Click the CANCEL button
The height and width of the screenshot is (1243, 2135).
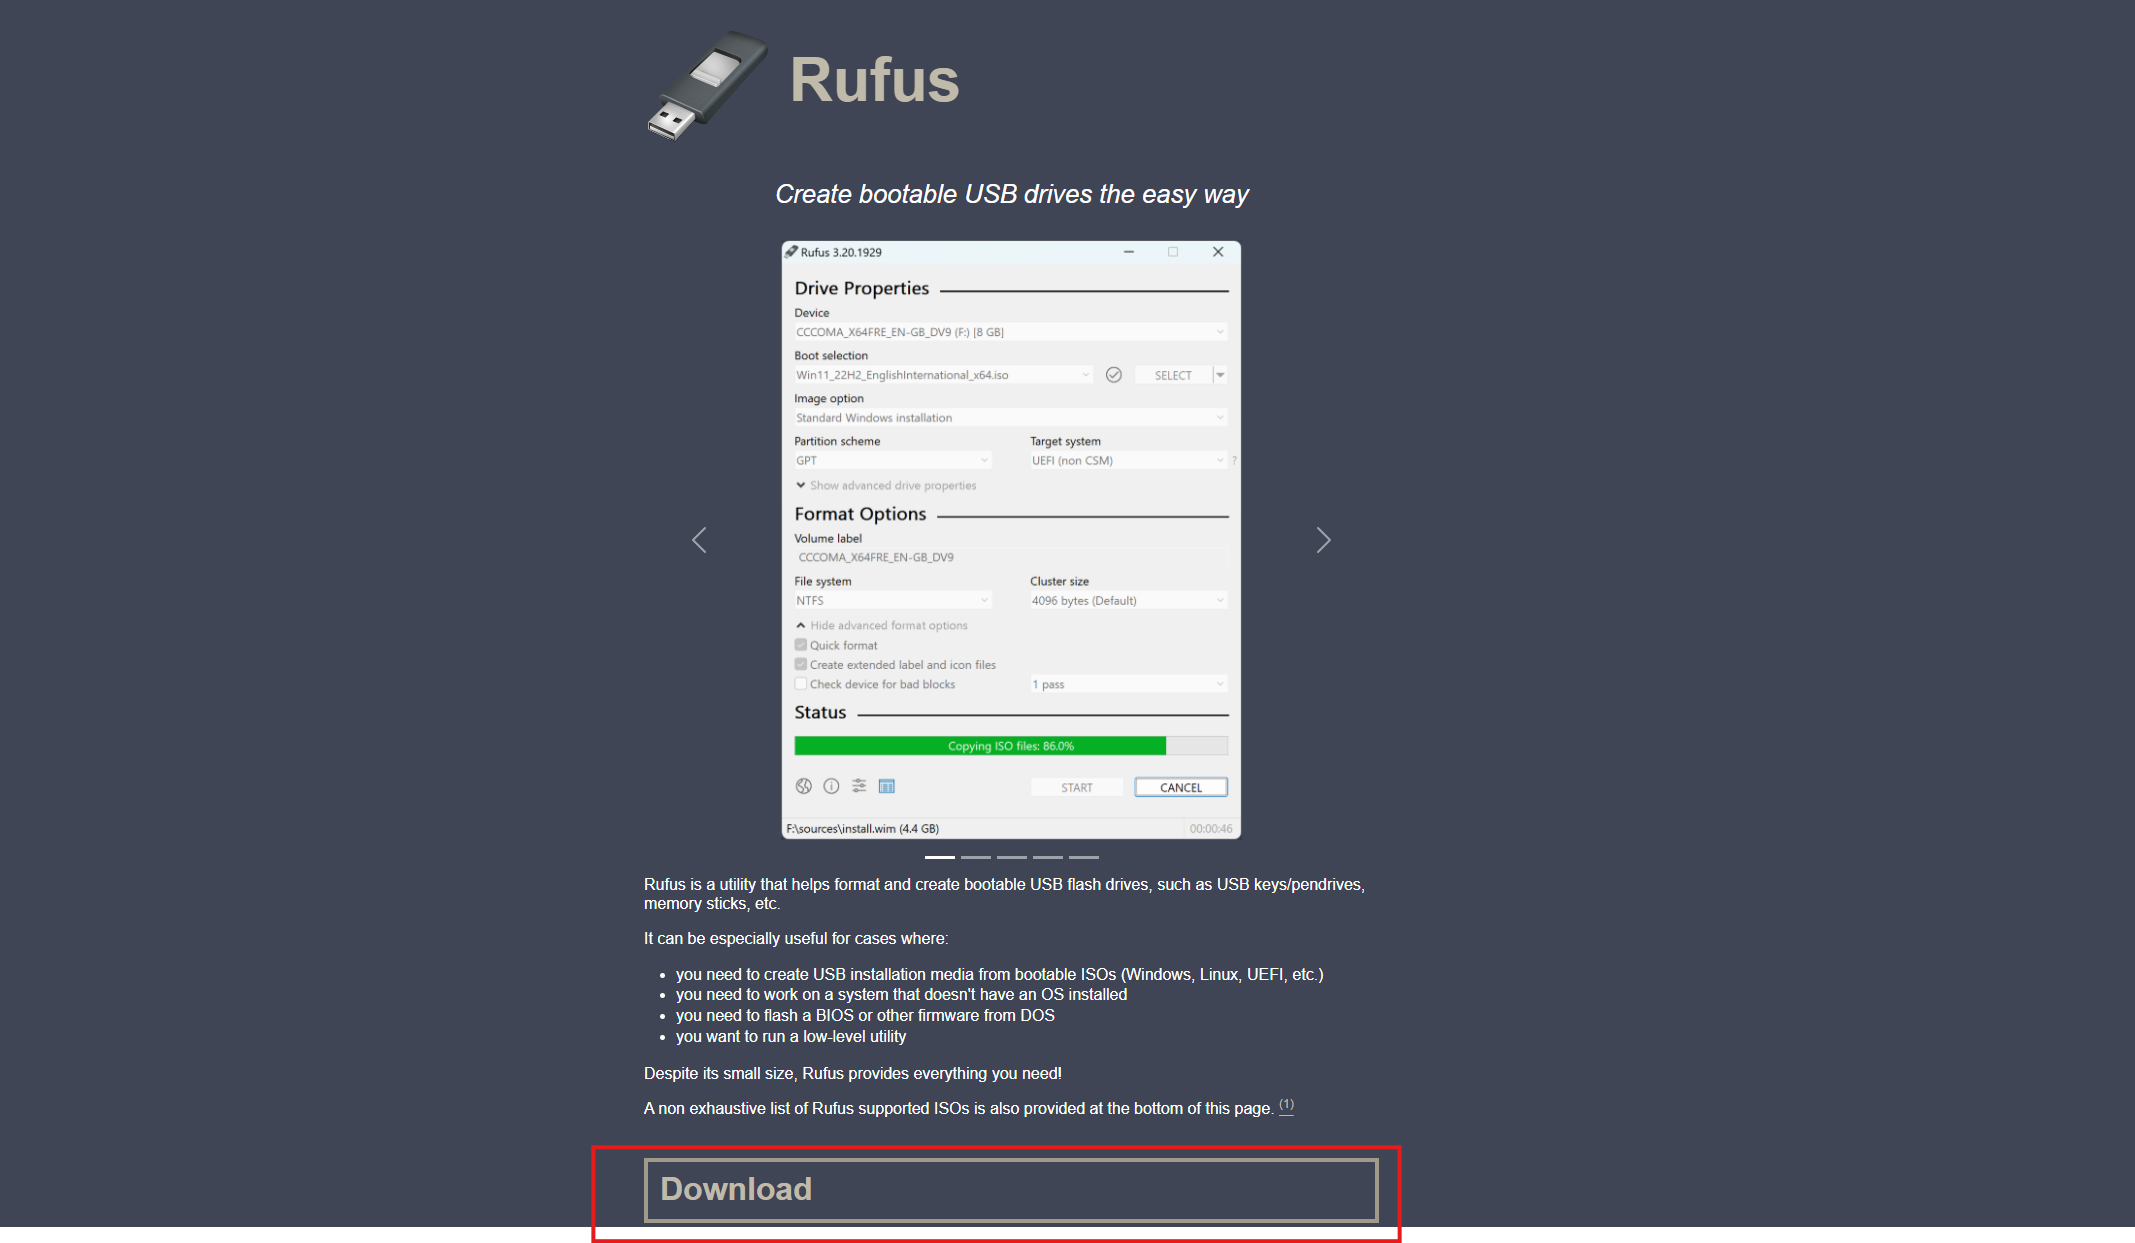(1181, 787)
